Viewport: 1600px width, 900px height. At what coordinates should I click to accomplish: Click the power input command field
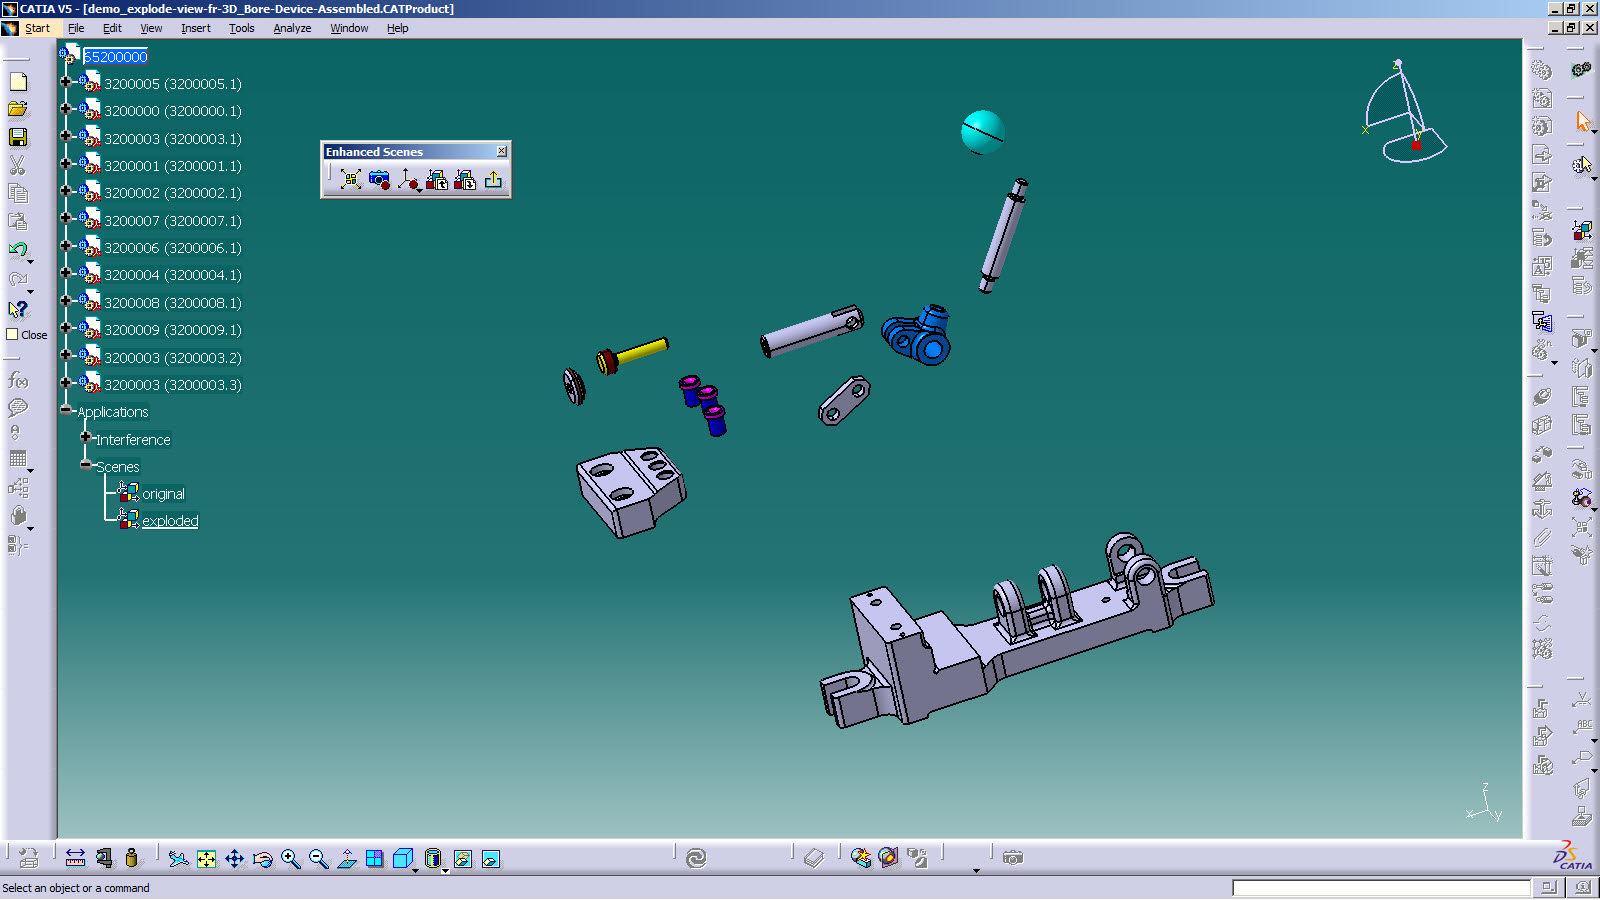point(1381,888)
